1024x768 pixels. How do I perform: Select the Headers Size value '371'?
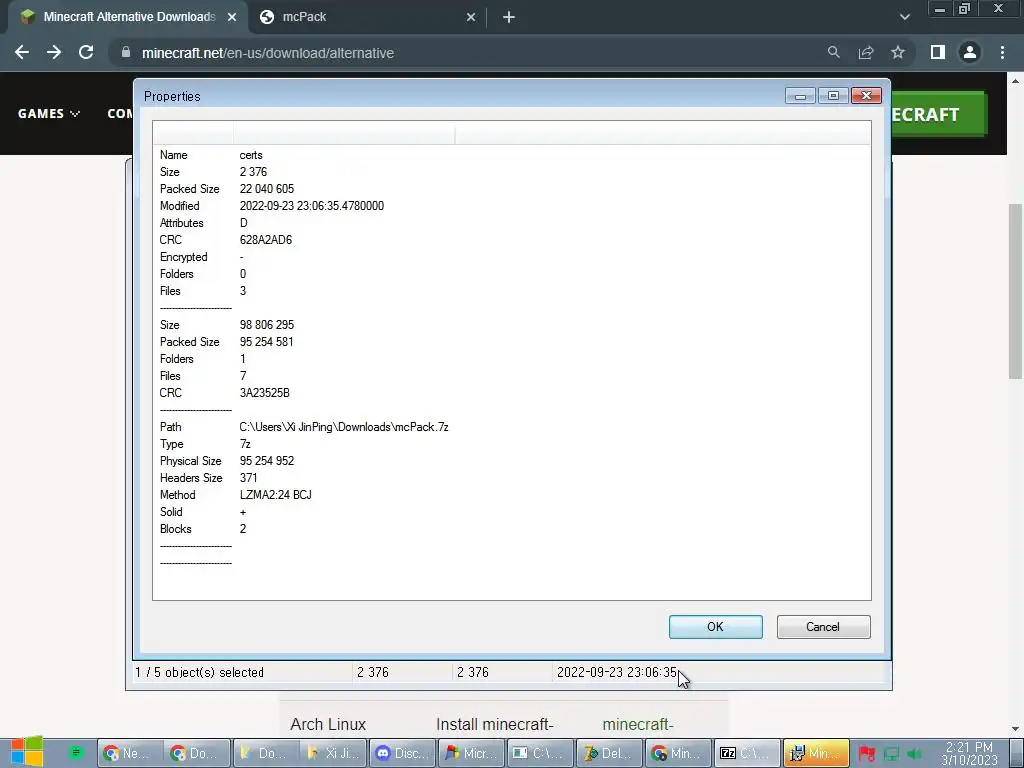[248, 477]
